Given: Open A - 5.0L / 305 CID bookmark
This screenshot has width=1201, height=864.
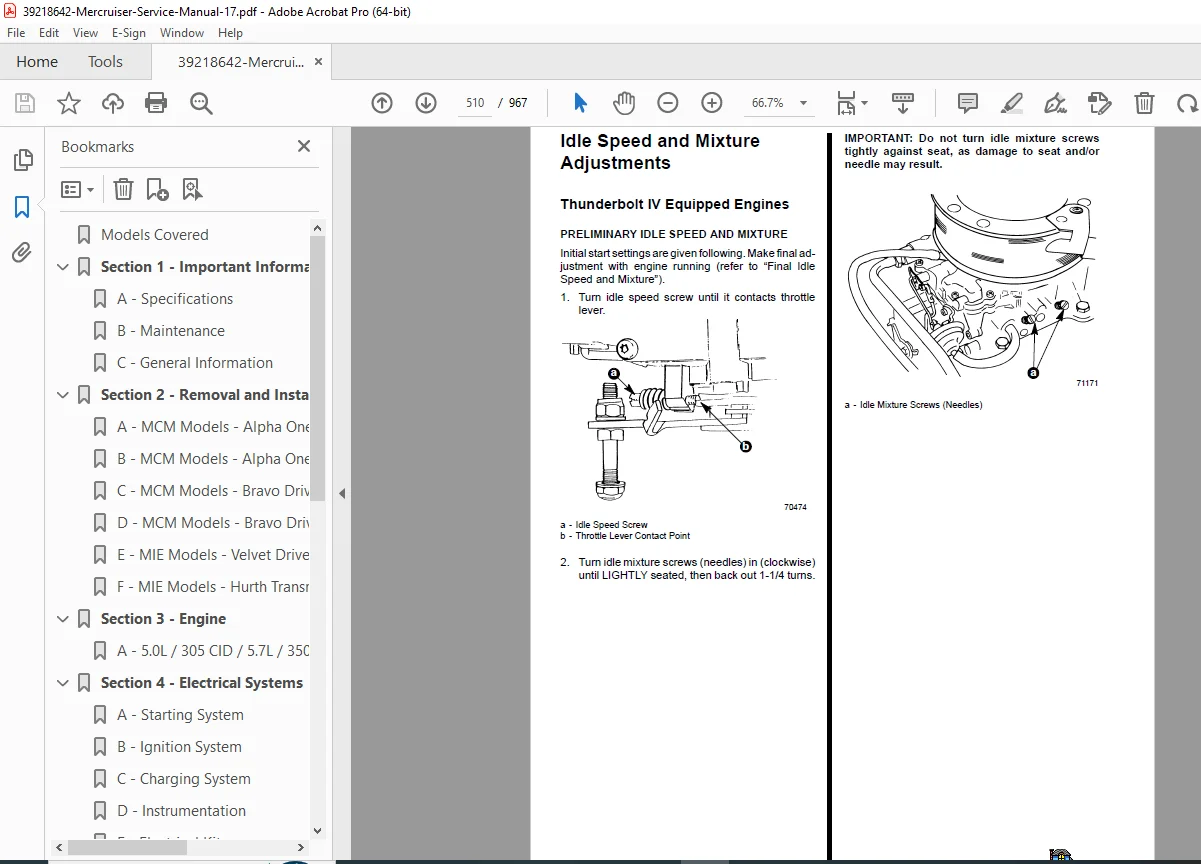Looking at the screenshot, I should 213,651.
